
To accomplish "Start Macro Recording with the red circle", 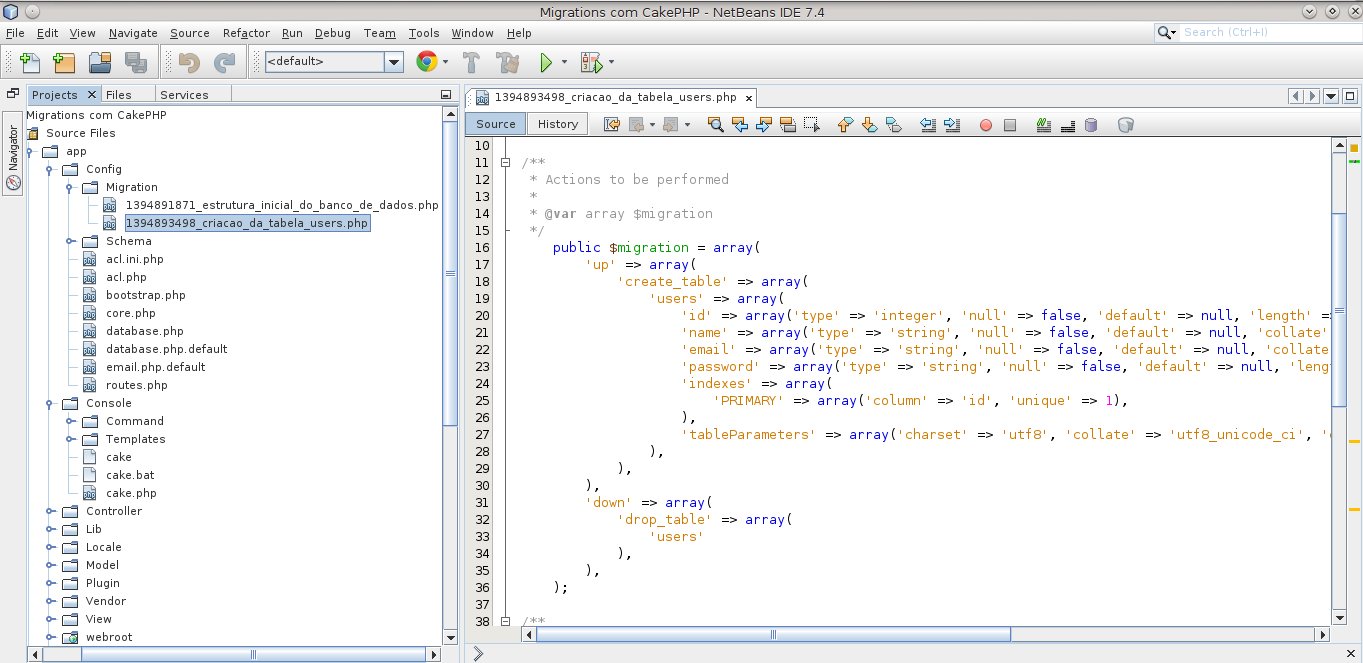I will click(x=985, y=125).
